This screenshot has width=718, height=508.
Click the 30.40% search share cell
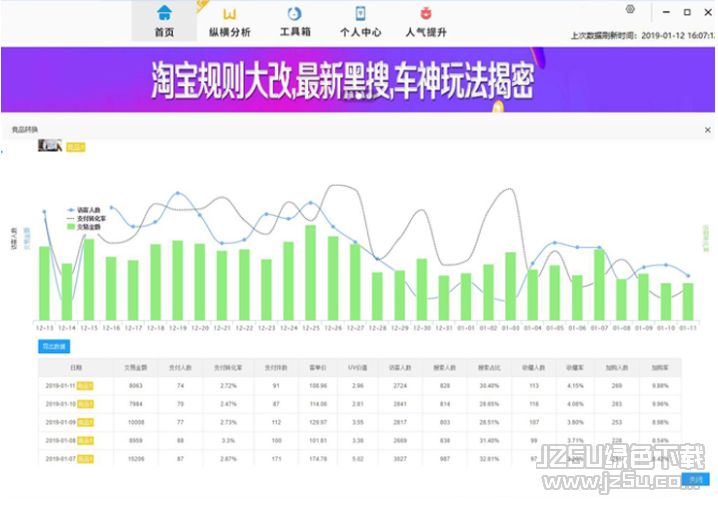tap(489, 386)
